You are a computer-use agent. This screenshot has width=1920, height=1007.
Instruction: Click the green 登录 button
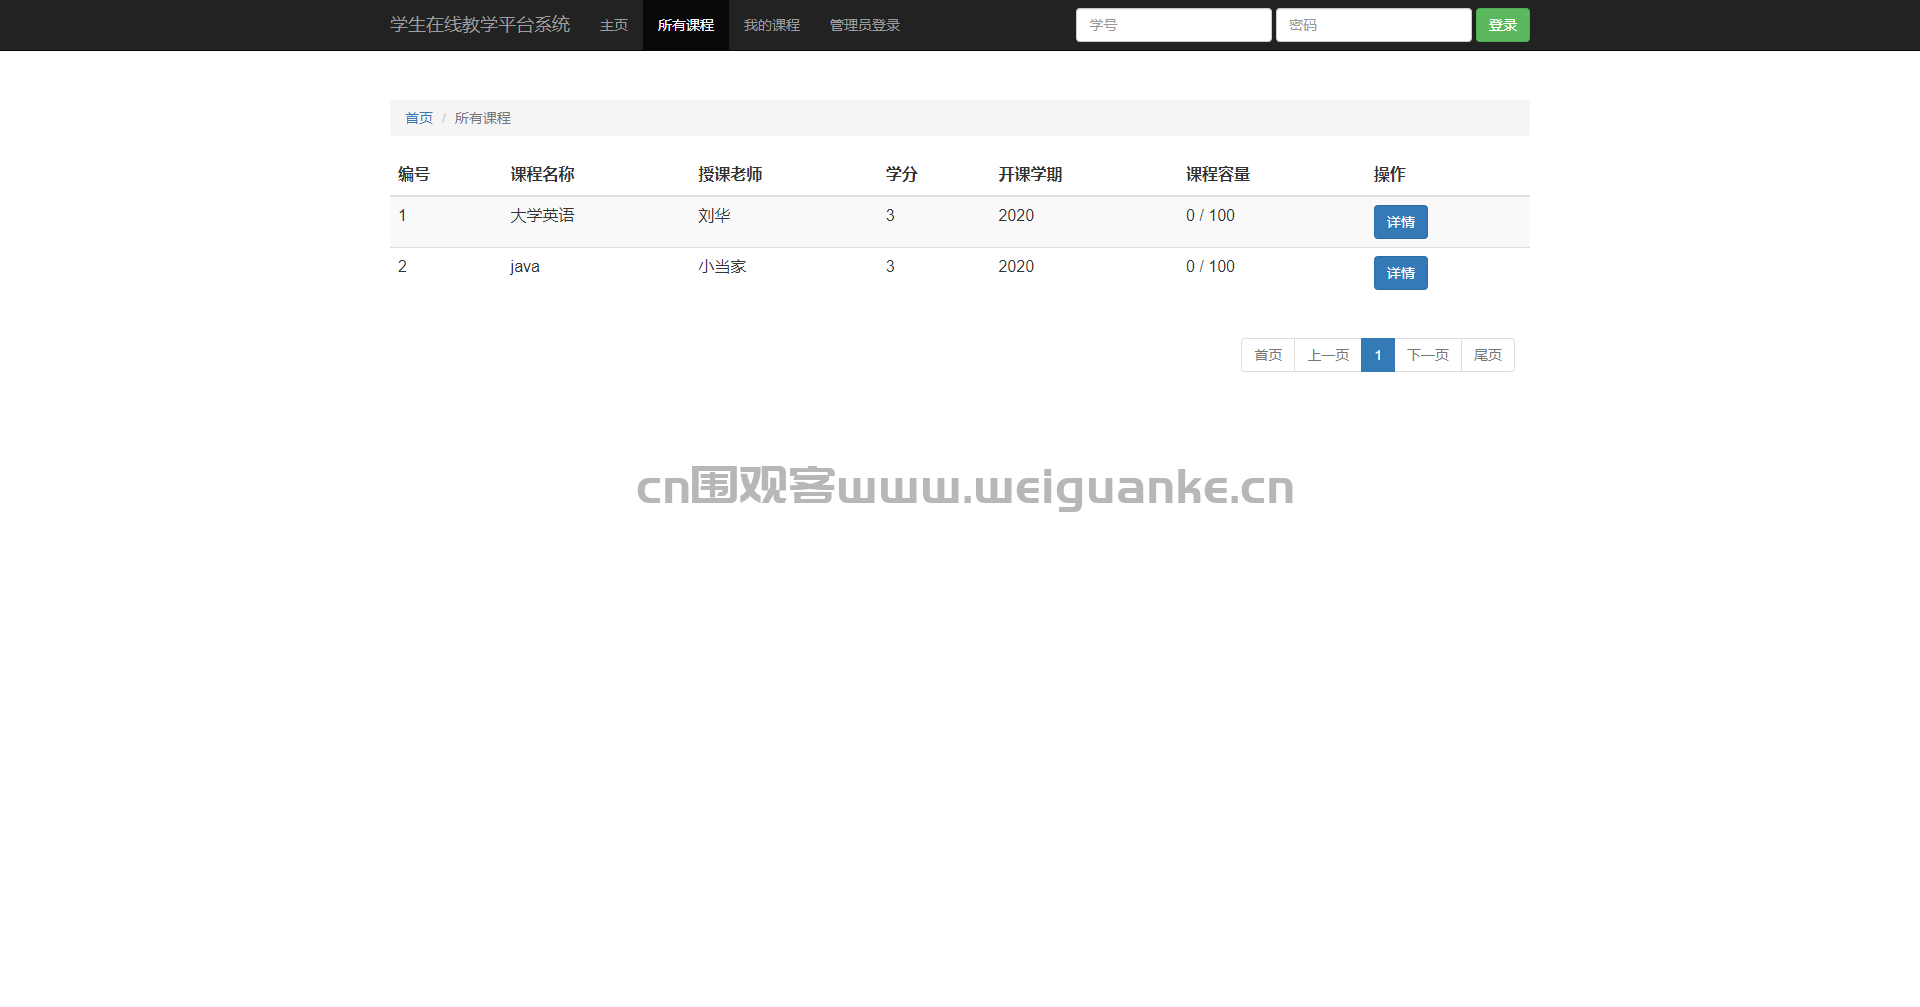click(1503, 25)
